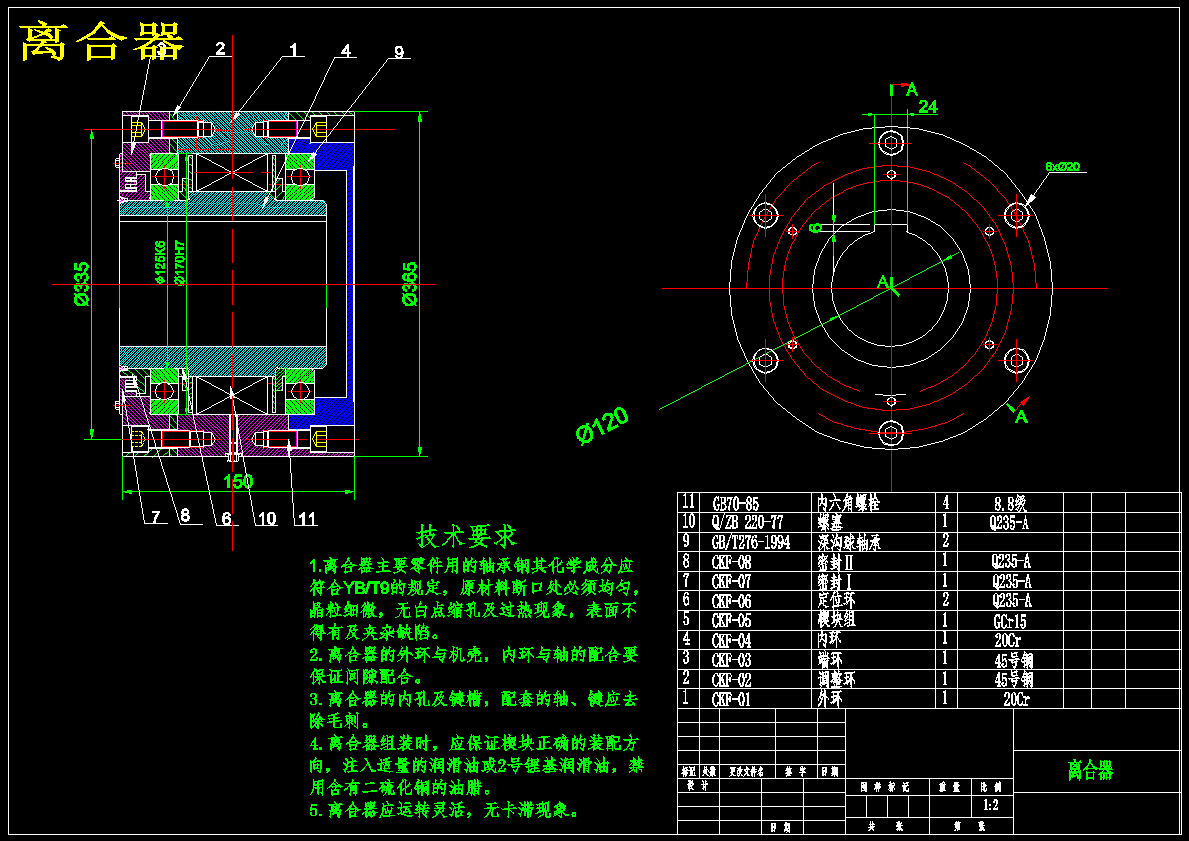Viewport: 1189px width, 841px height.
Task: Select the Q/ZB 220-77 code cell
Action: 748,522
